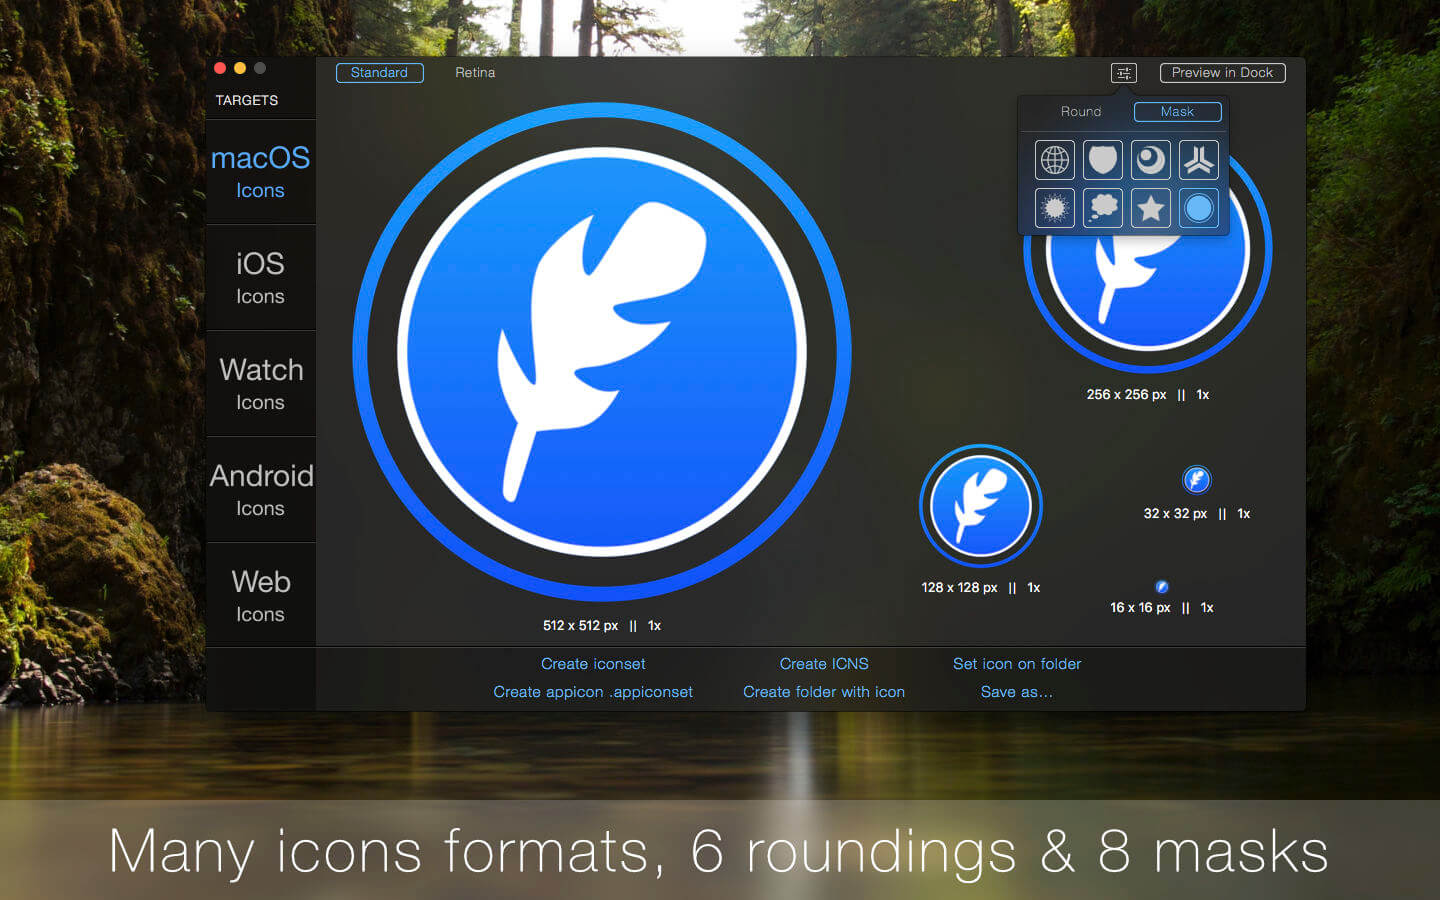Open Web Icons target
This screenshot has height=900, width=1440.
260,595
